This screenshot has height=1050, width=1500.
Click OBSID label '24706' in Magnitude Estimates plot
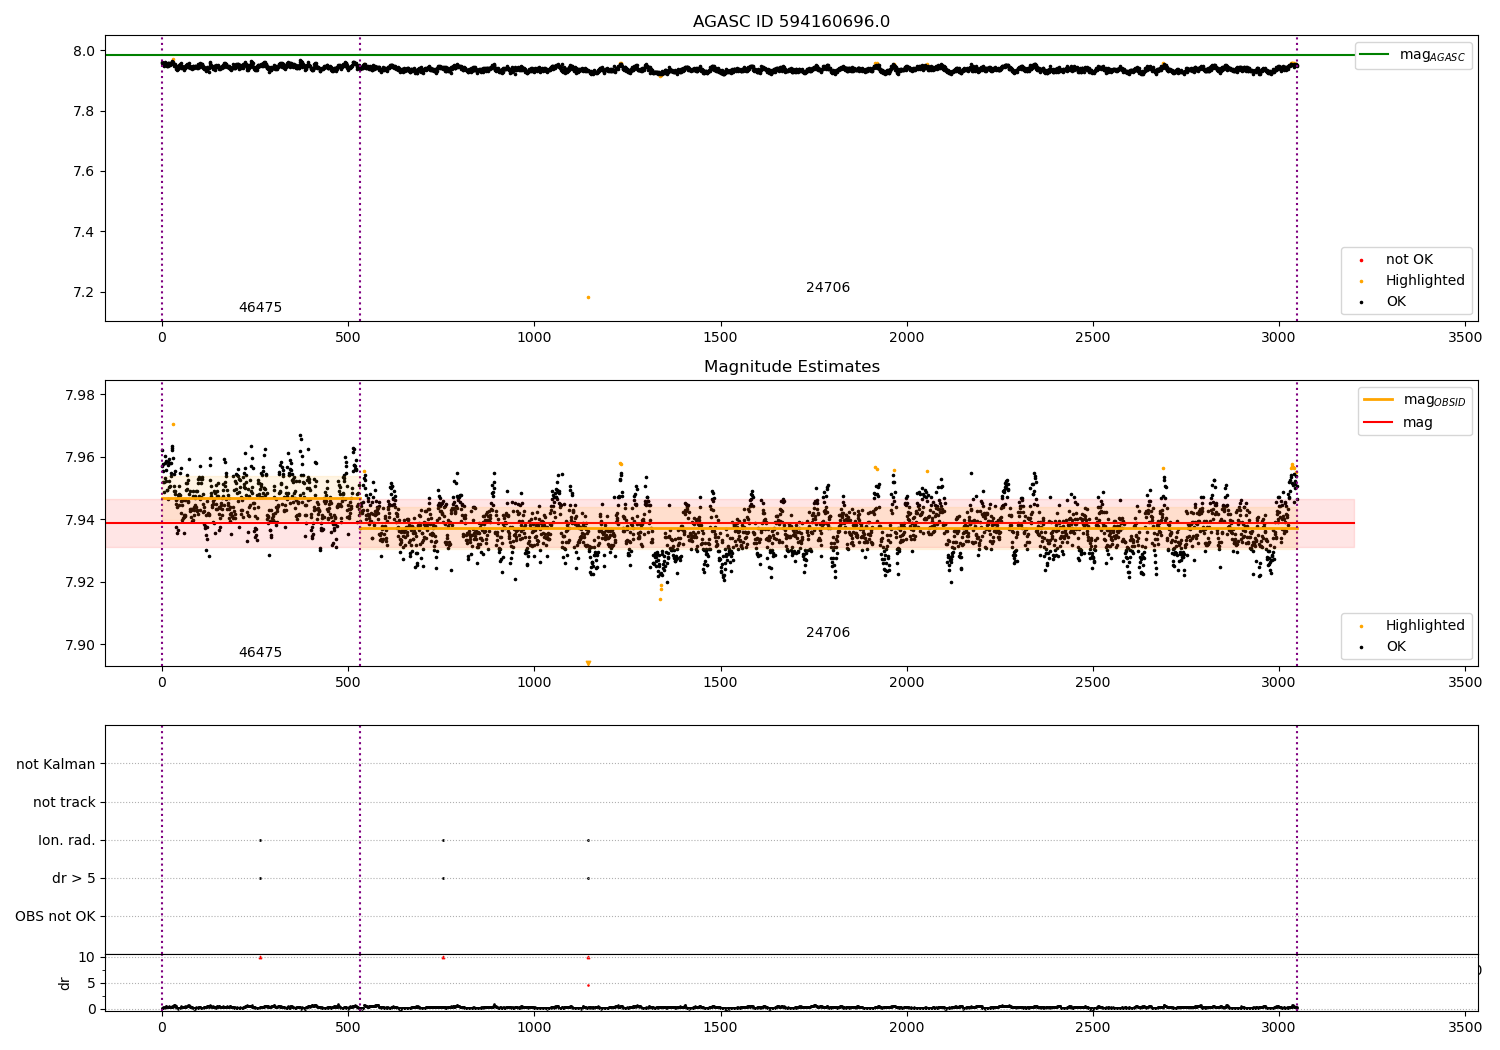click(828, 633)
